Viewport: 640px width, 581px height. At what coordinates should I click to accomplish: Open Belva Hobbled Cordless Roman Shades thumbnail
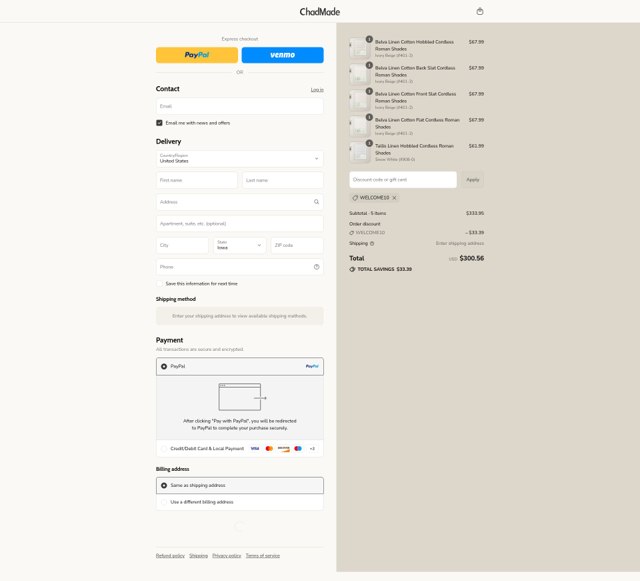click(x=359, y=48)
